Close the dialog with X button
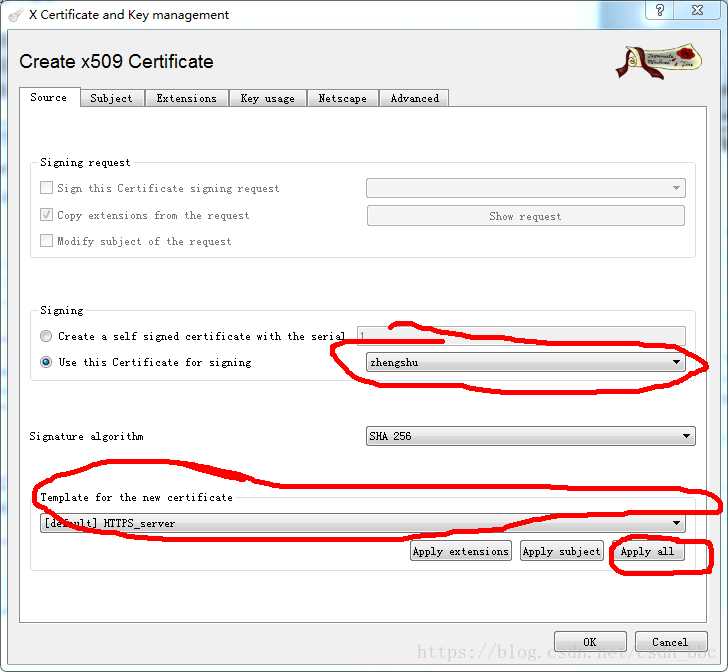This screenshot has height=672, width=728. 697,10
